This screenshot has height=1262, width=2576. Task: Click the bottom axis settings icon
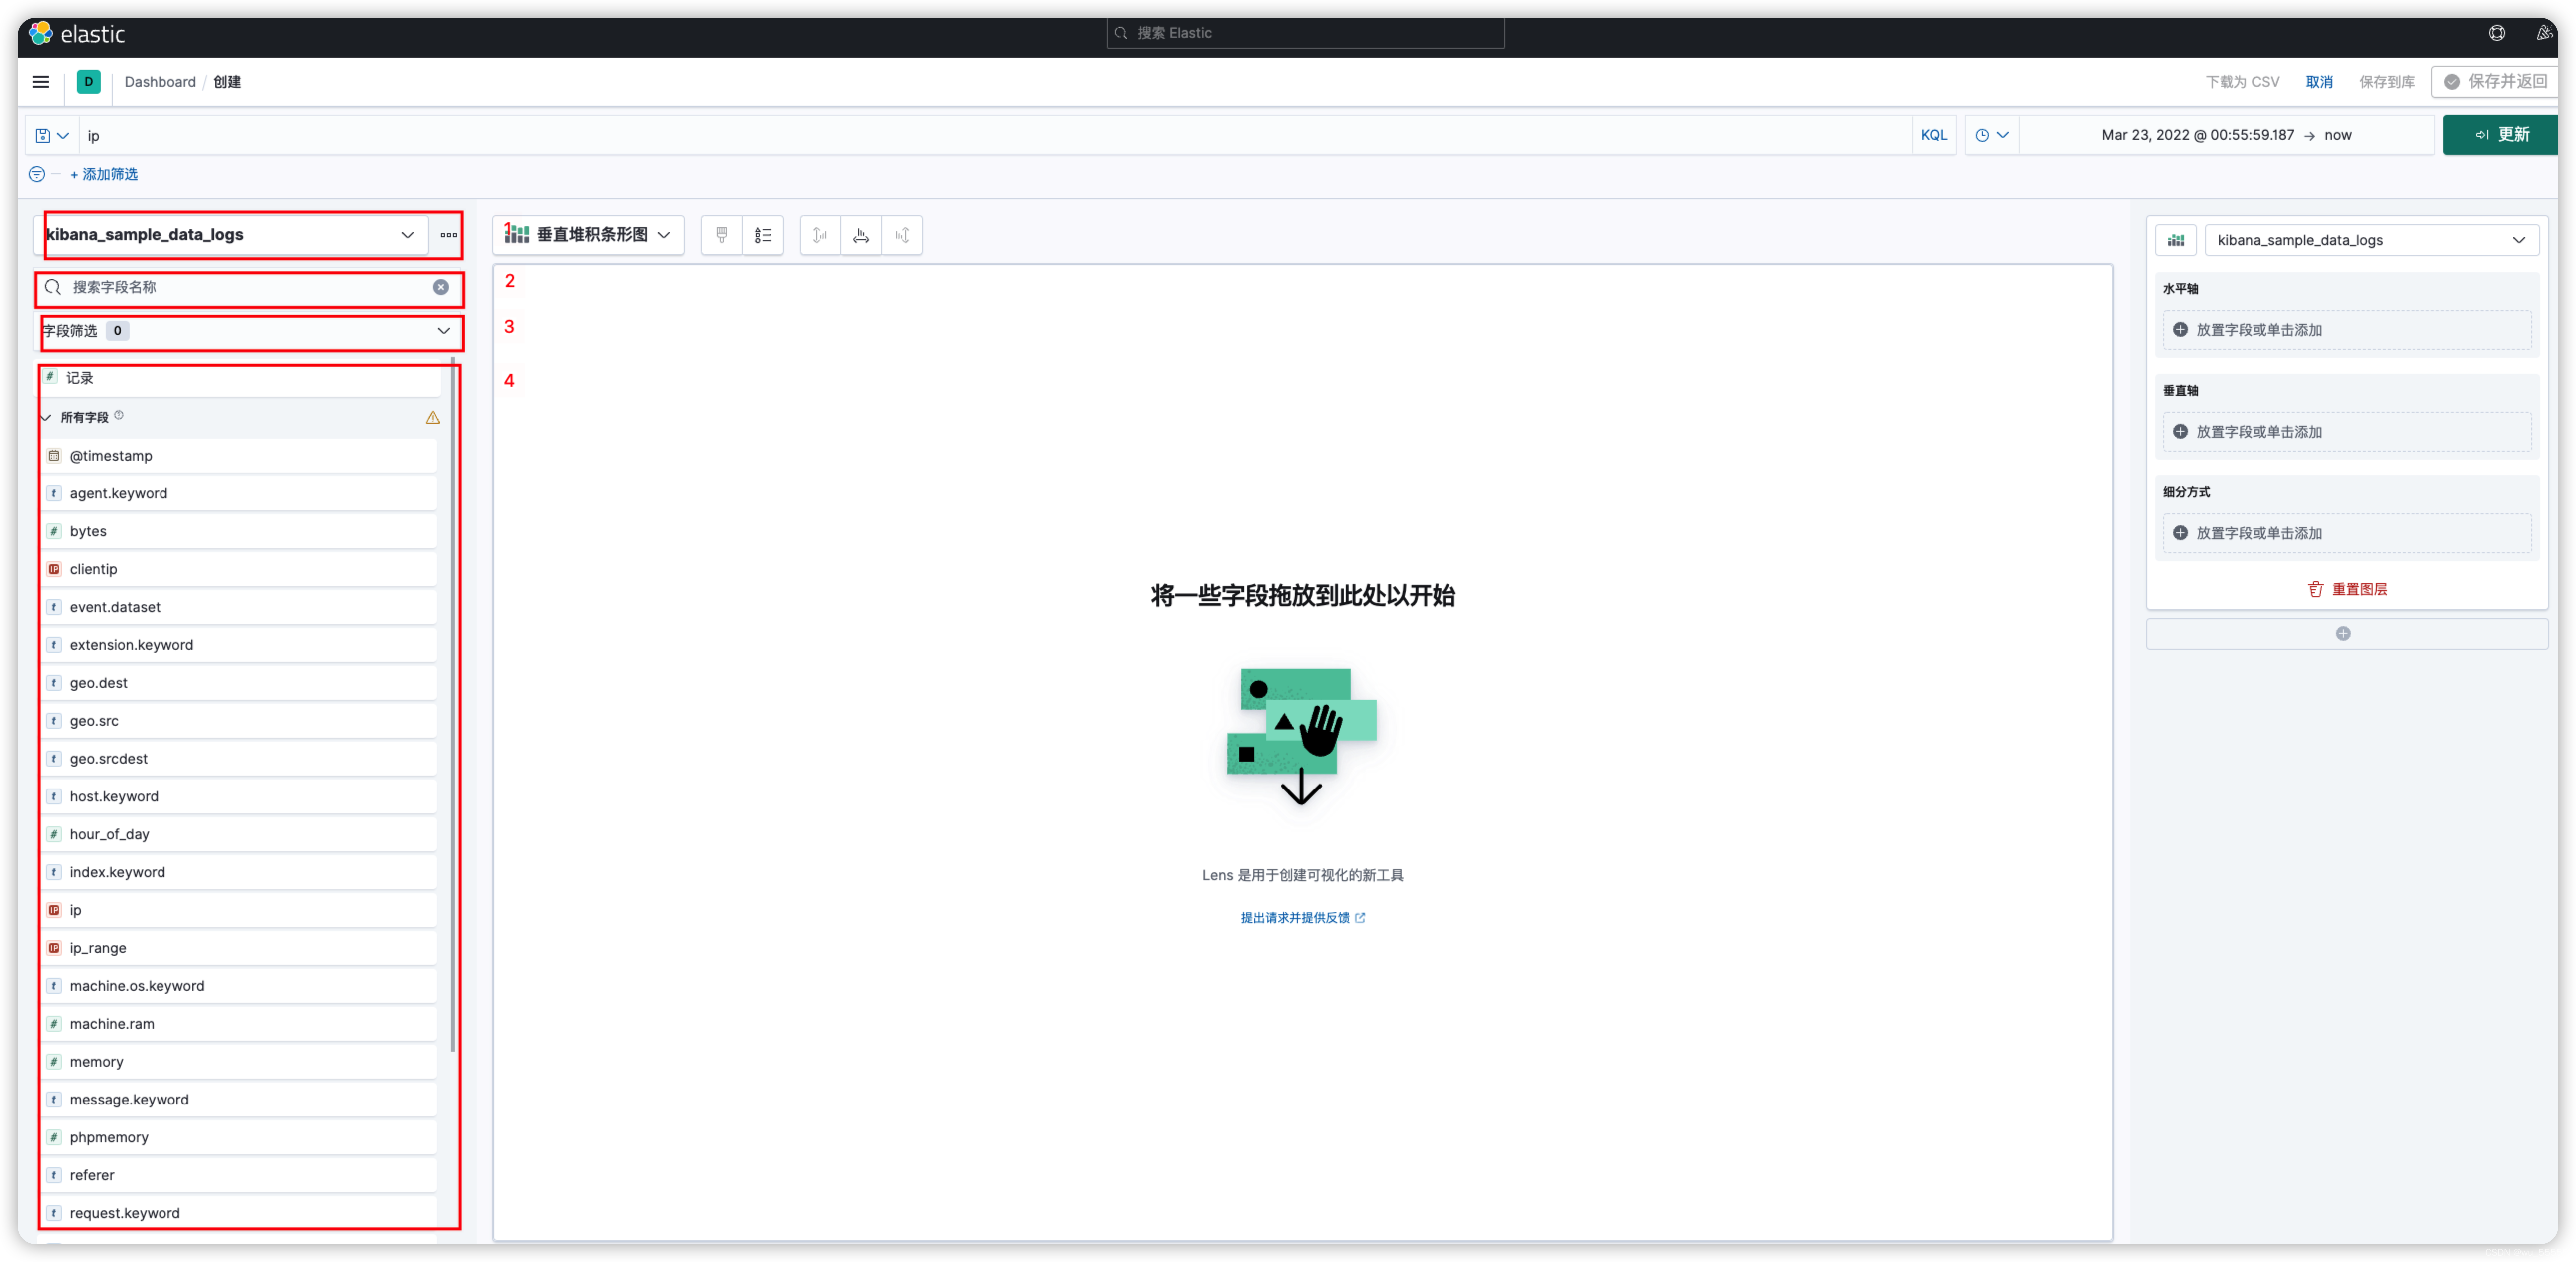(x=861, y=235)
